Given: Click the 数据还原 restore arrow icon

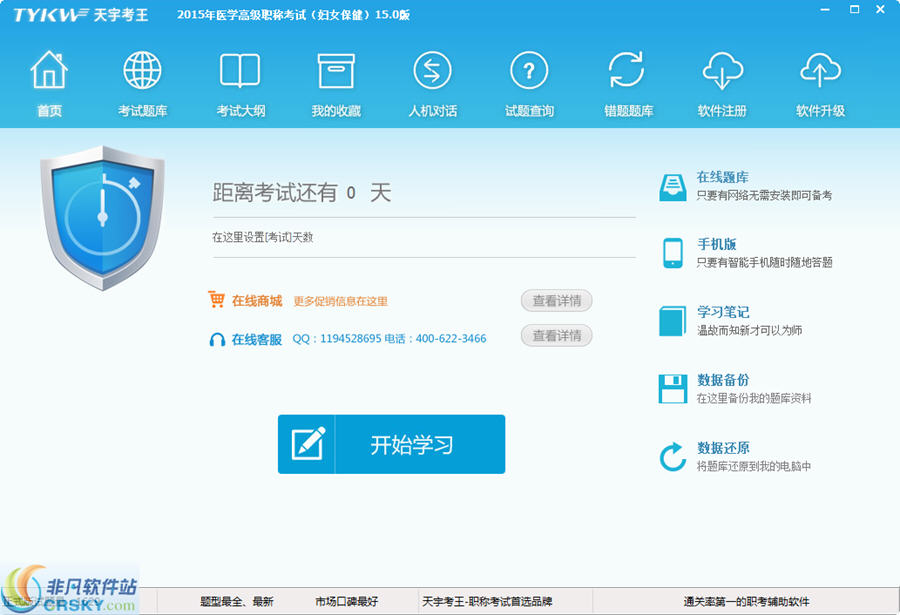Looking at the screenshot, I should point(673,457).
